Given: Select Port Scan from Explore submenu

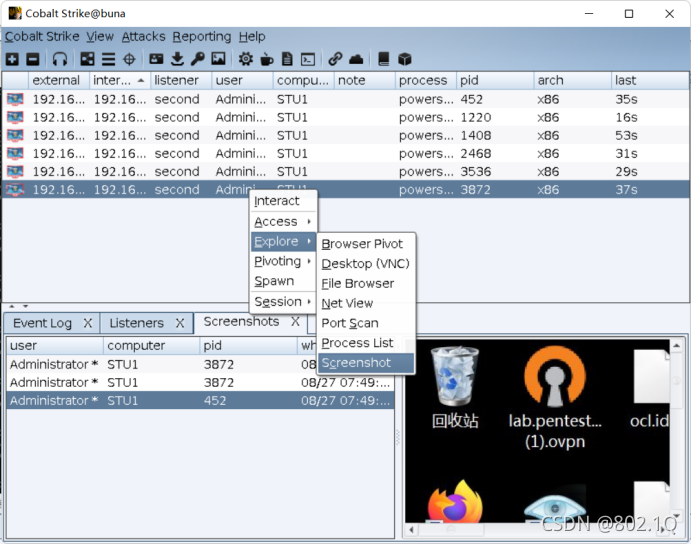Looking at the screenshot, I should 366,323.
